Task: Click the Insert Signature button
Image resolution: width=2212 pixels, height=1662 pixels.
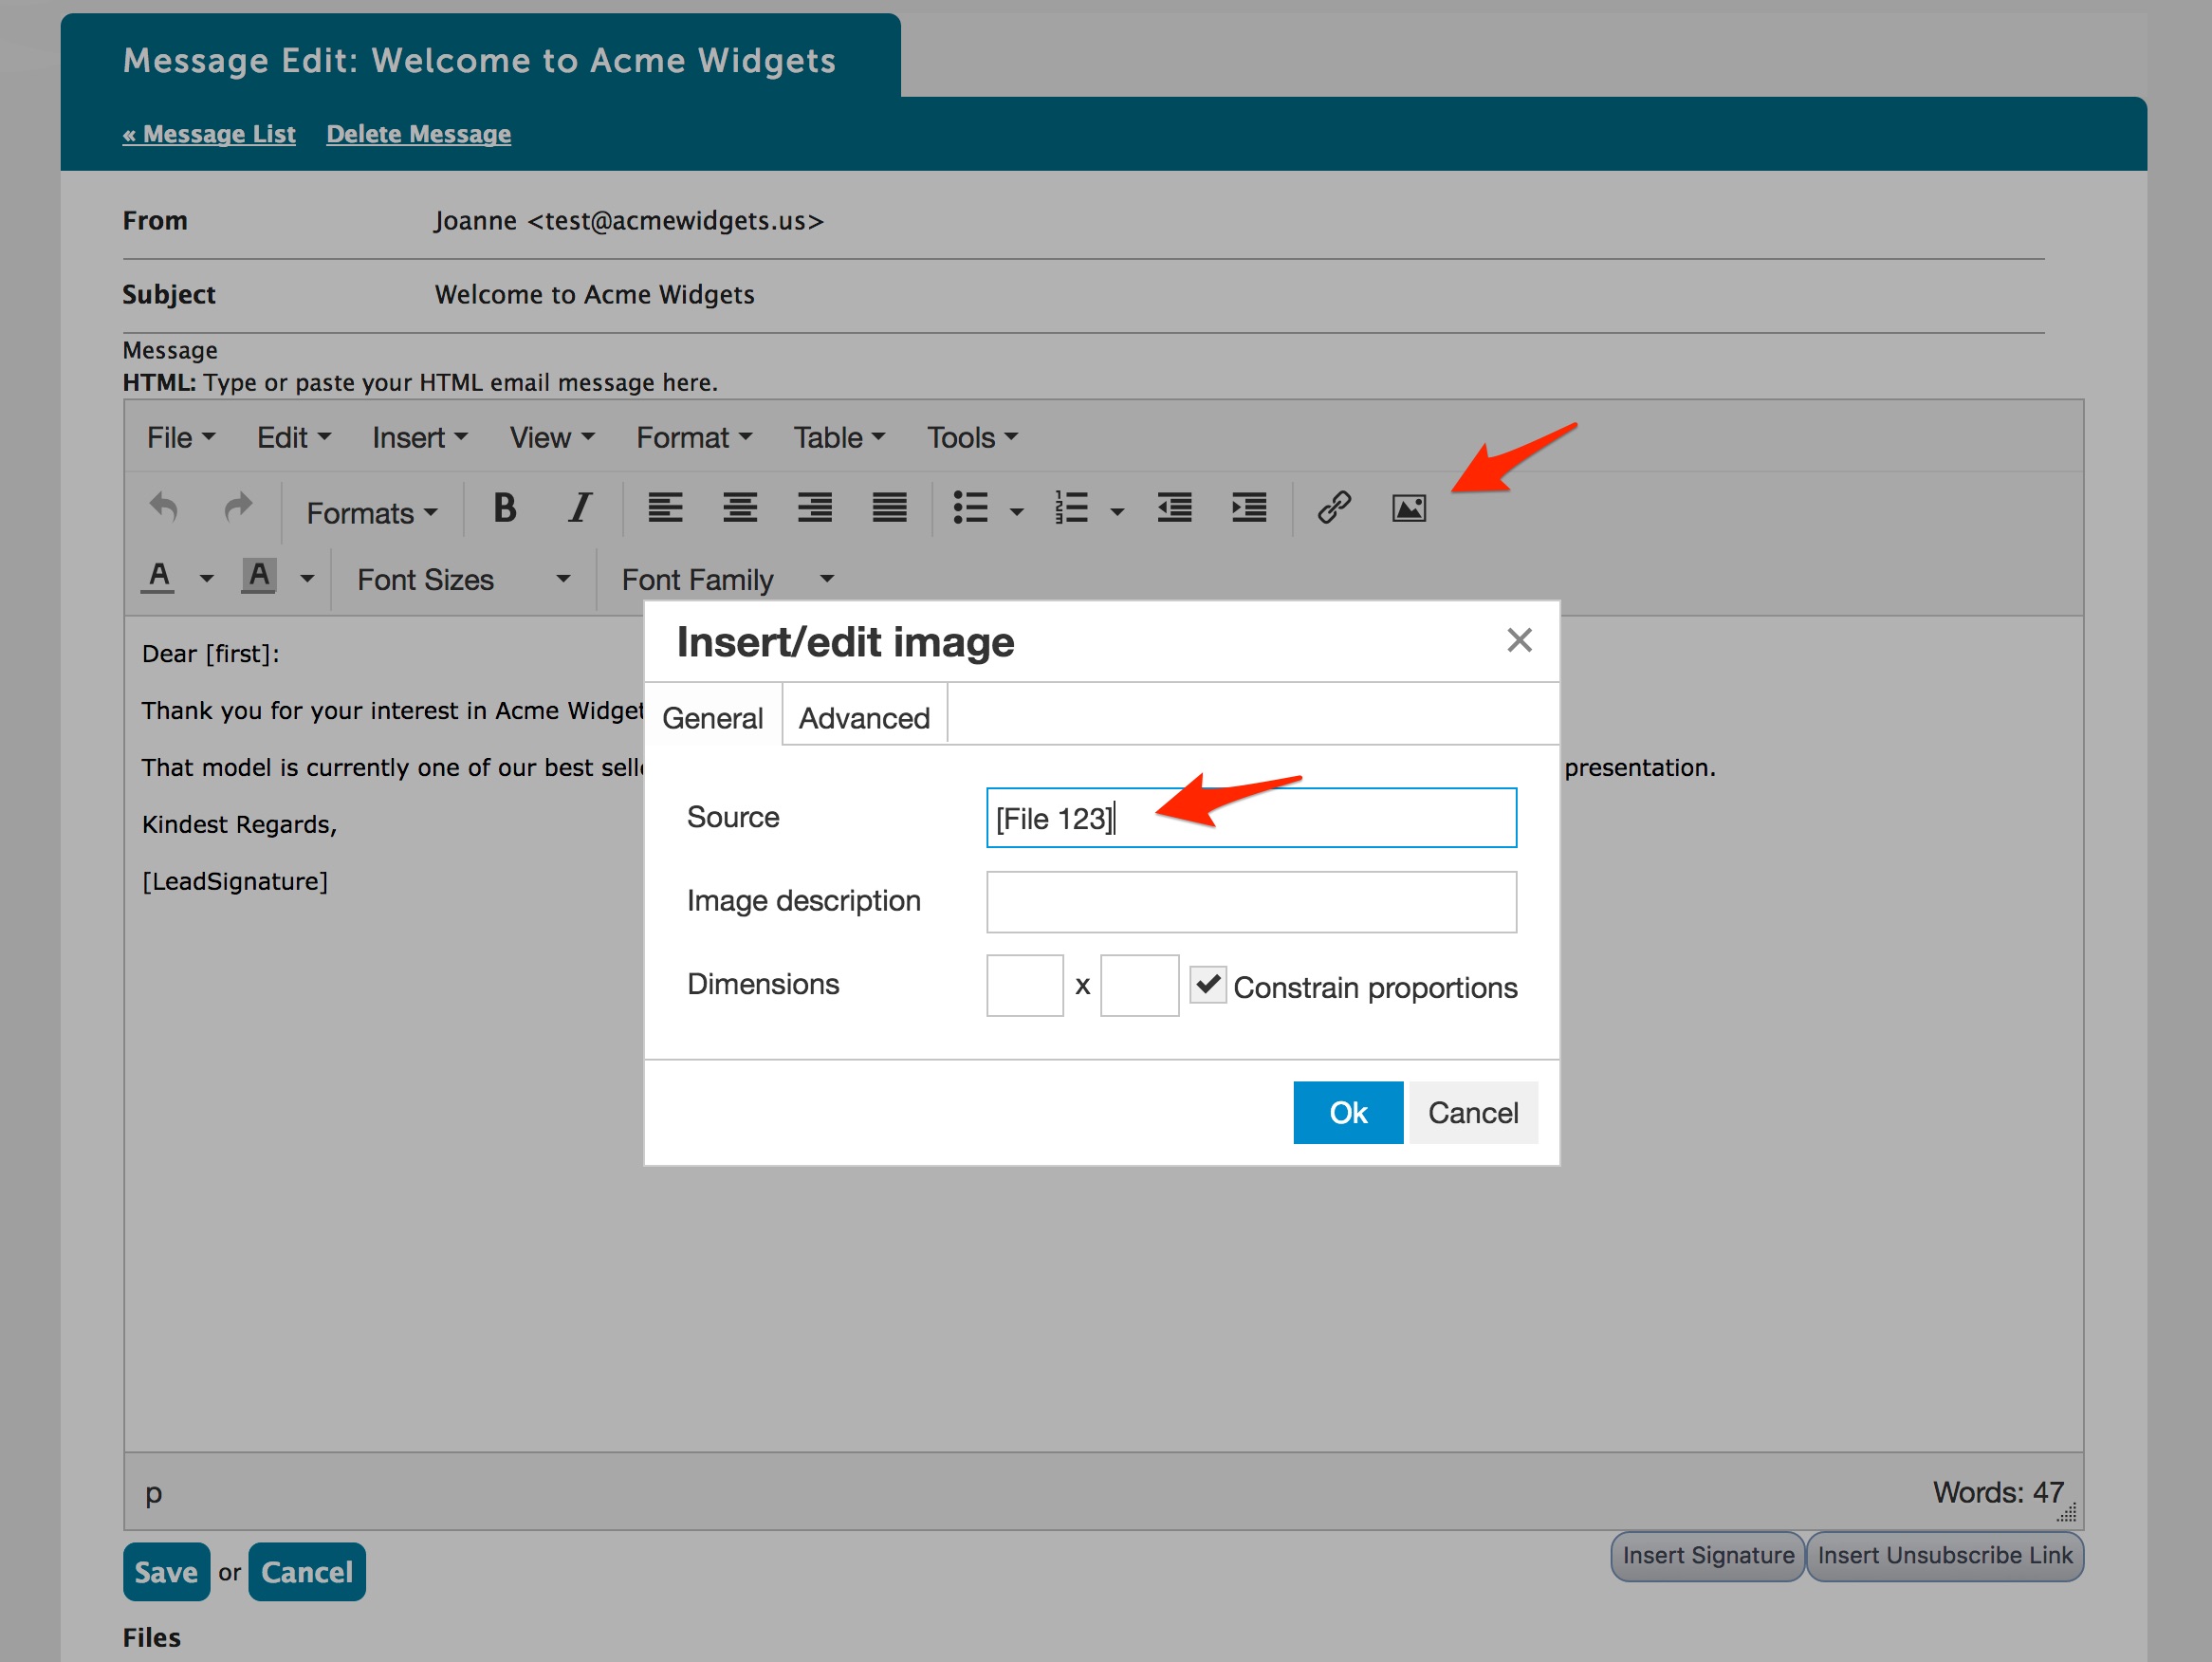Action: coord(1706,1556)
